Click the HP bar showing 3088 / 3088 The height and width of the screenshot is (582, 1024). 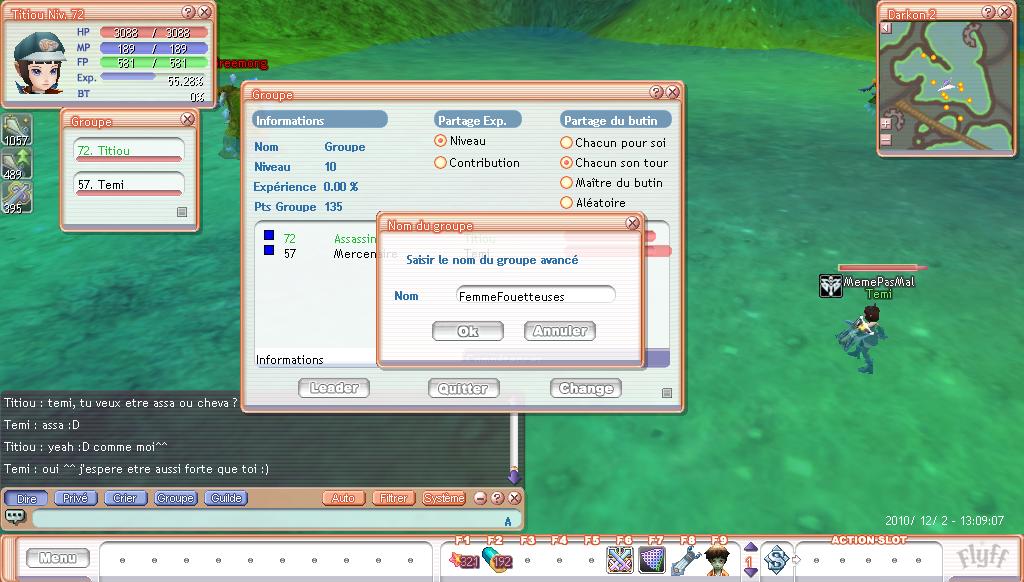pyautogui.click(x=153, y=33)
